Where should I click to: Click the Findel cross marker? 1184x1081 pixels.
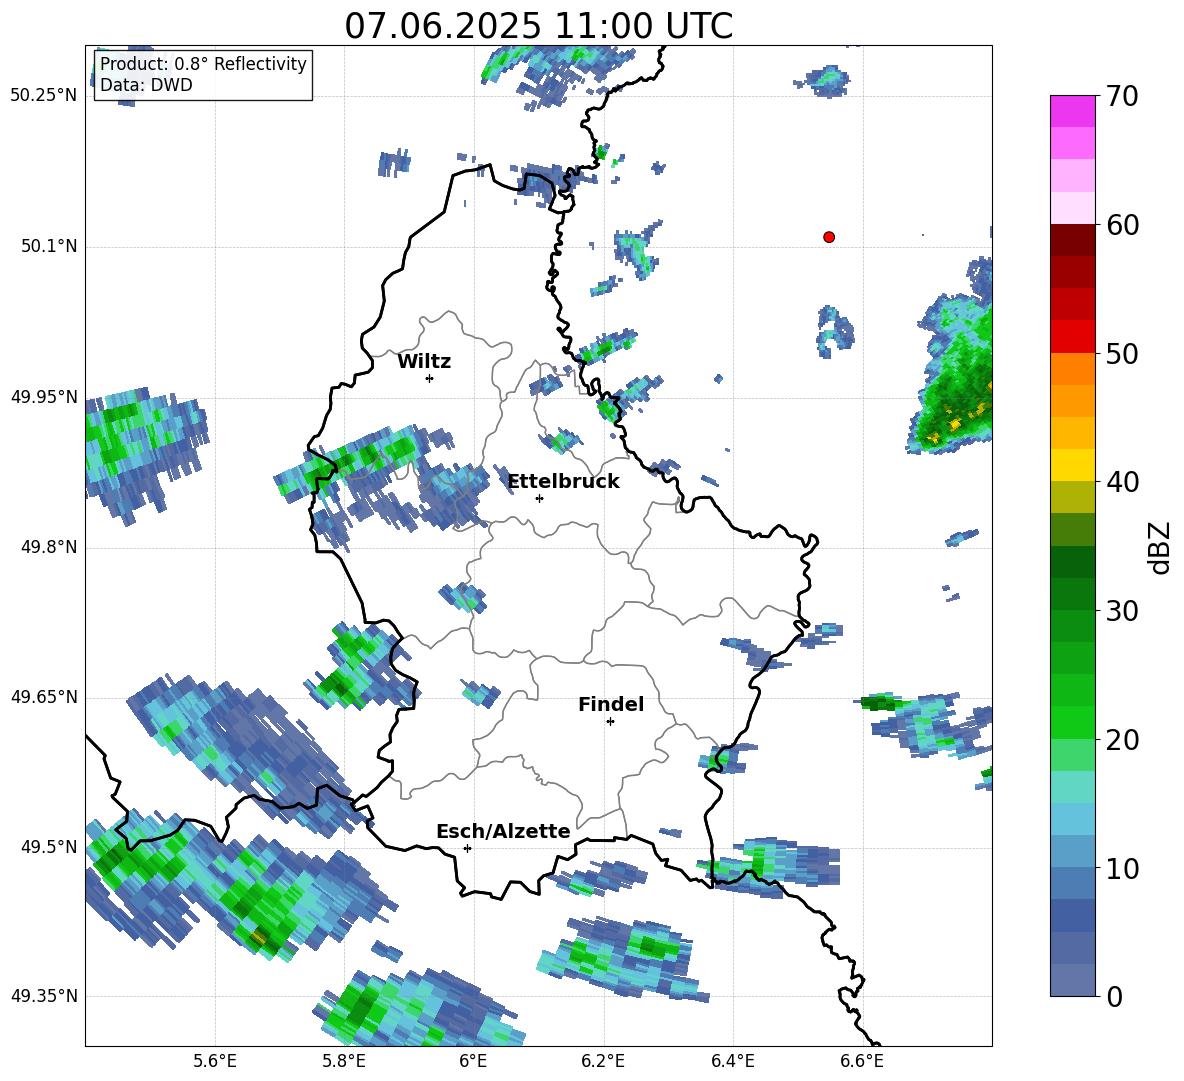(x=610, y=722)
